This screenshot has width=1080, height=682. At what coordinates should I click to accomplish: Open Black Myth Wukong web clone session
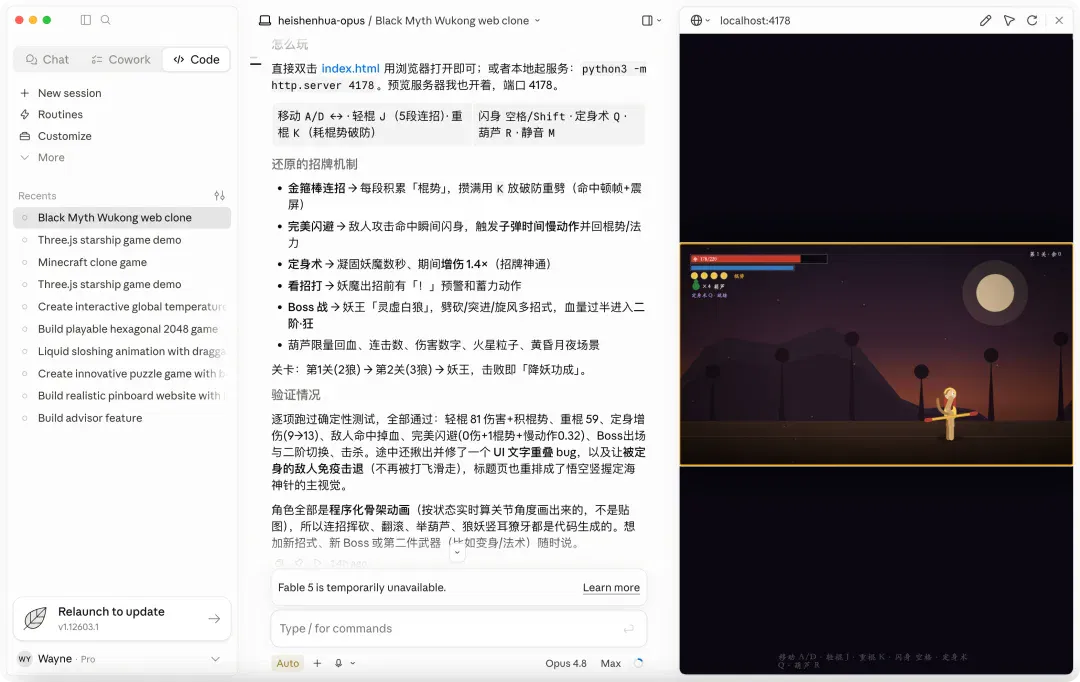coord(122,218)
